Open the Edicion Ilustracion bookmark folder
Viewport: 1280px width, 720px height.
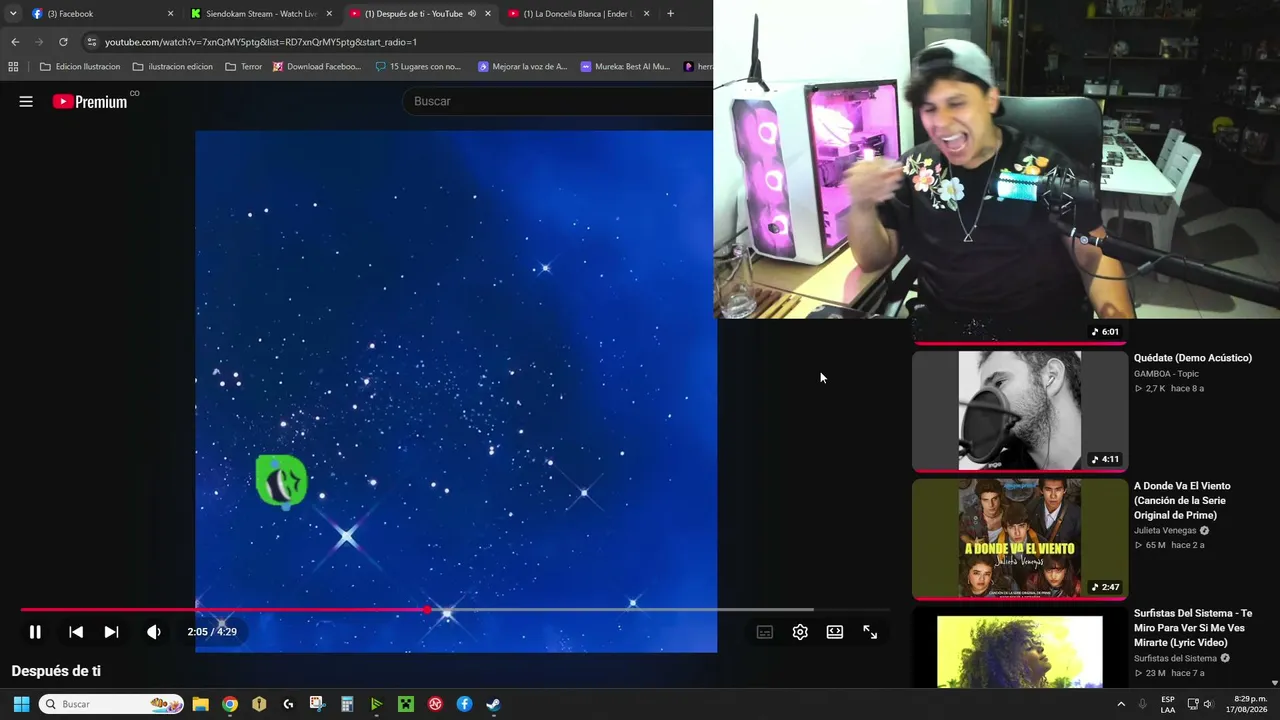(x=80, y=67)
